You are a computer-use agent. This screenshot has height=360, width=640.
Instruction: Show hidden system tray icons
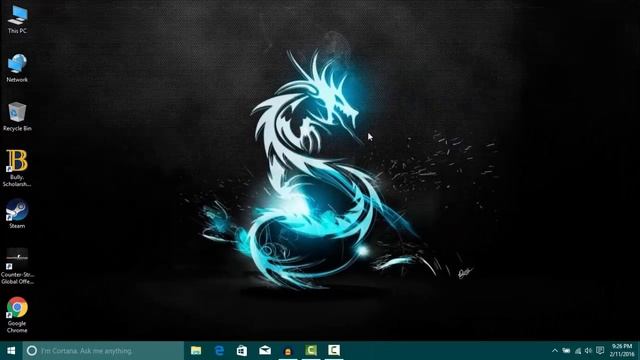tap(555, 351)
